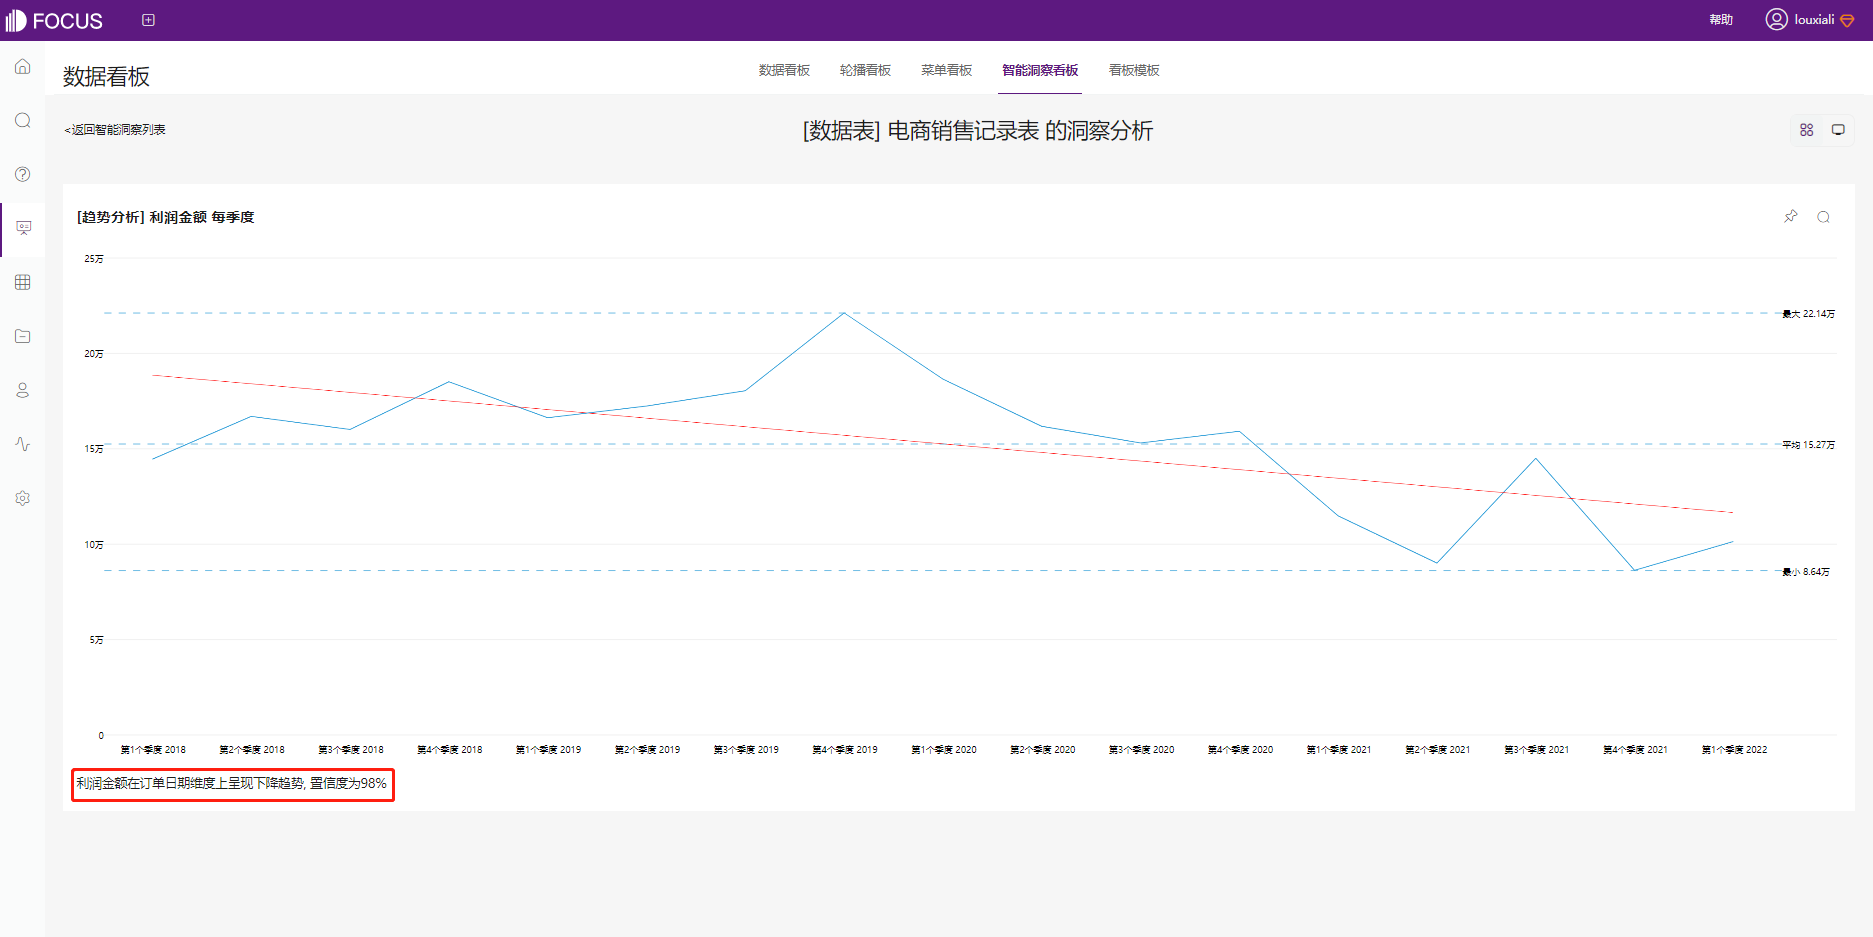Select the smart insight presentation sidebar icon

(x=22, y=228)
